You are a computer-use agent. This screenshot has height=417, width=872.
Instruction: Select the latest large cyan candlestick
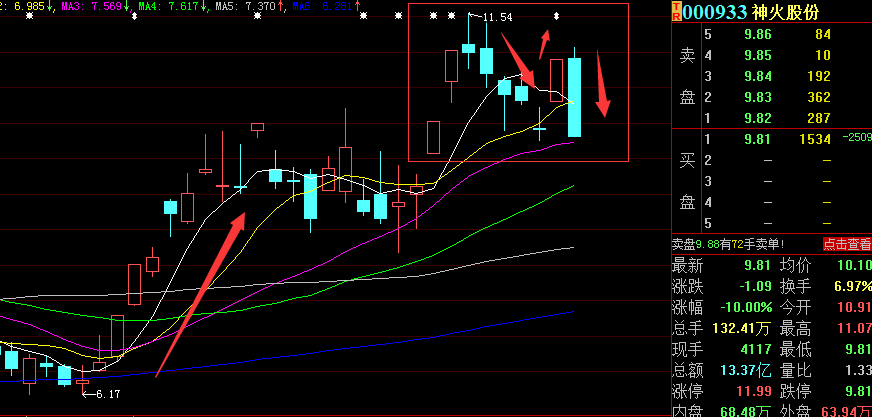[x=575, y=97]
